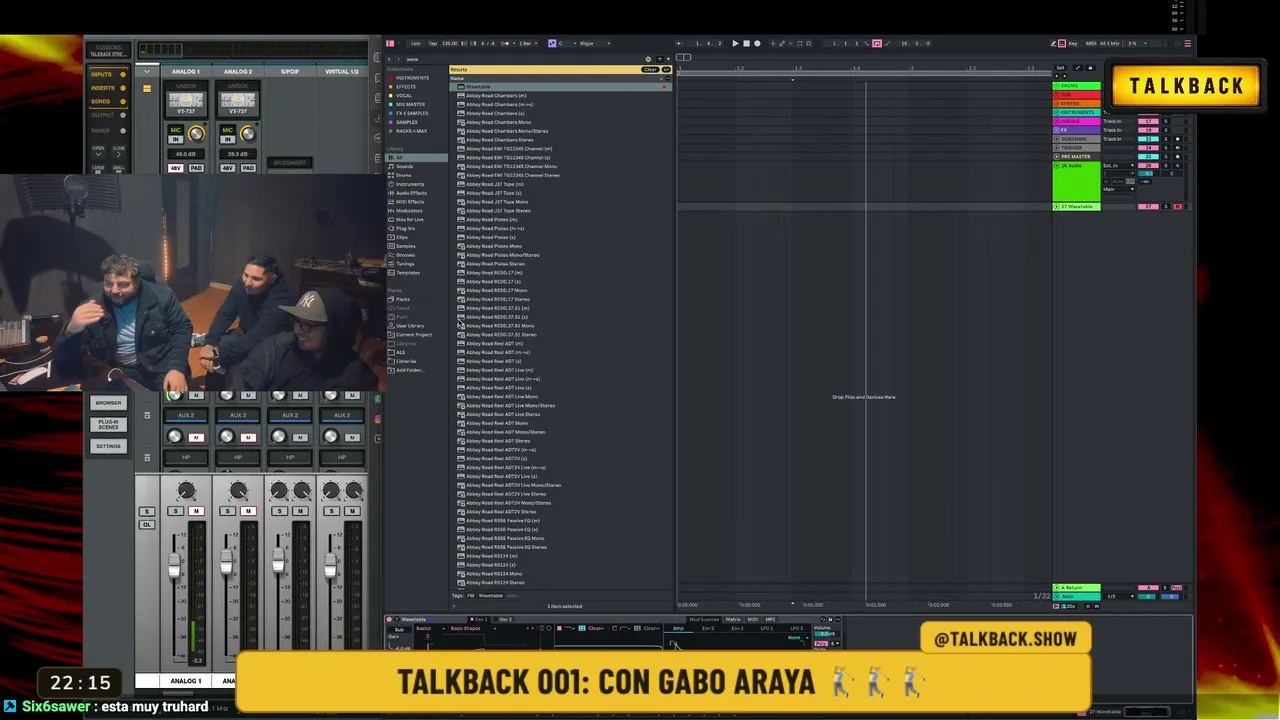Click the Templates icon in Library
Image resolution: width=1280 pixels, height=720 pixels.
pyautogui.click(x=392, y=273)
